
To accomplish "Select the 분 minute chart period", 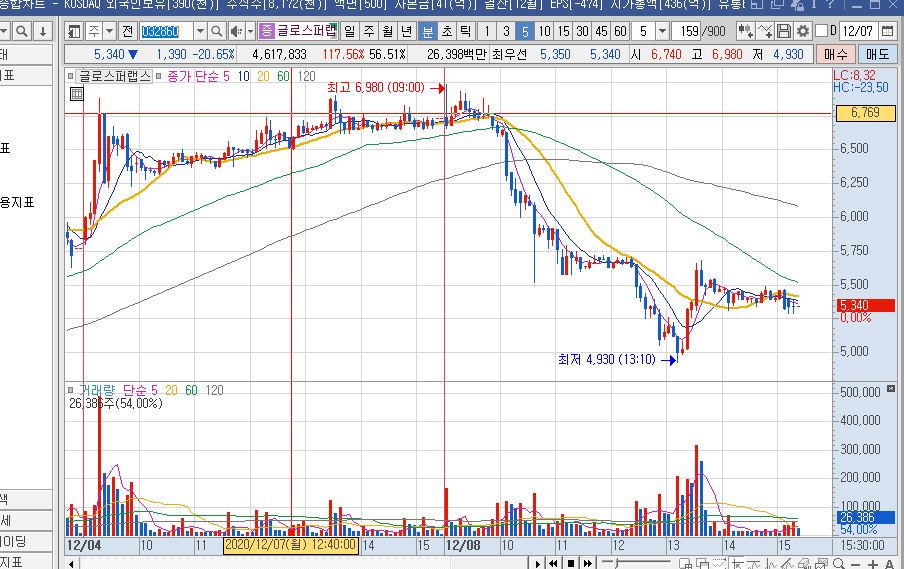I will [x=427, y=31].
